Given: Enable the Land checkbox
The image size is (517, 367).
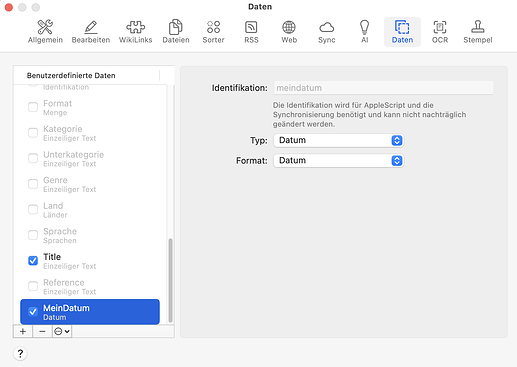Looking at the screenshot, I should point(33,209).
